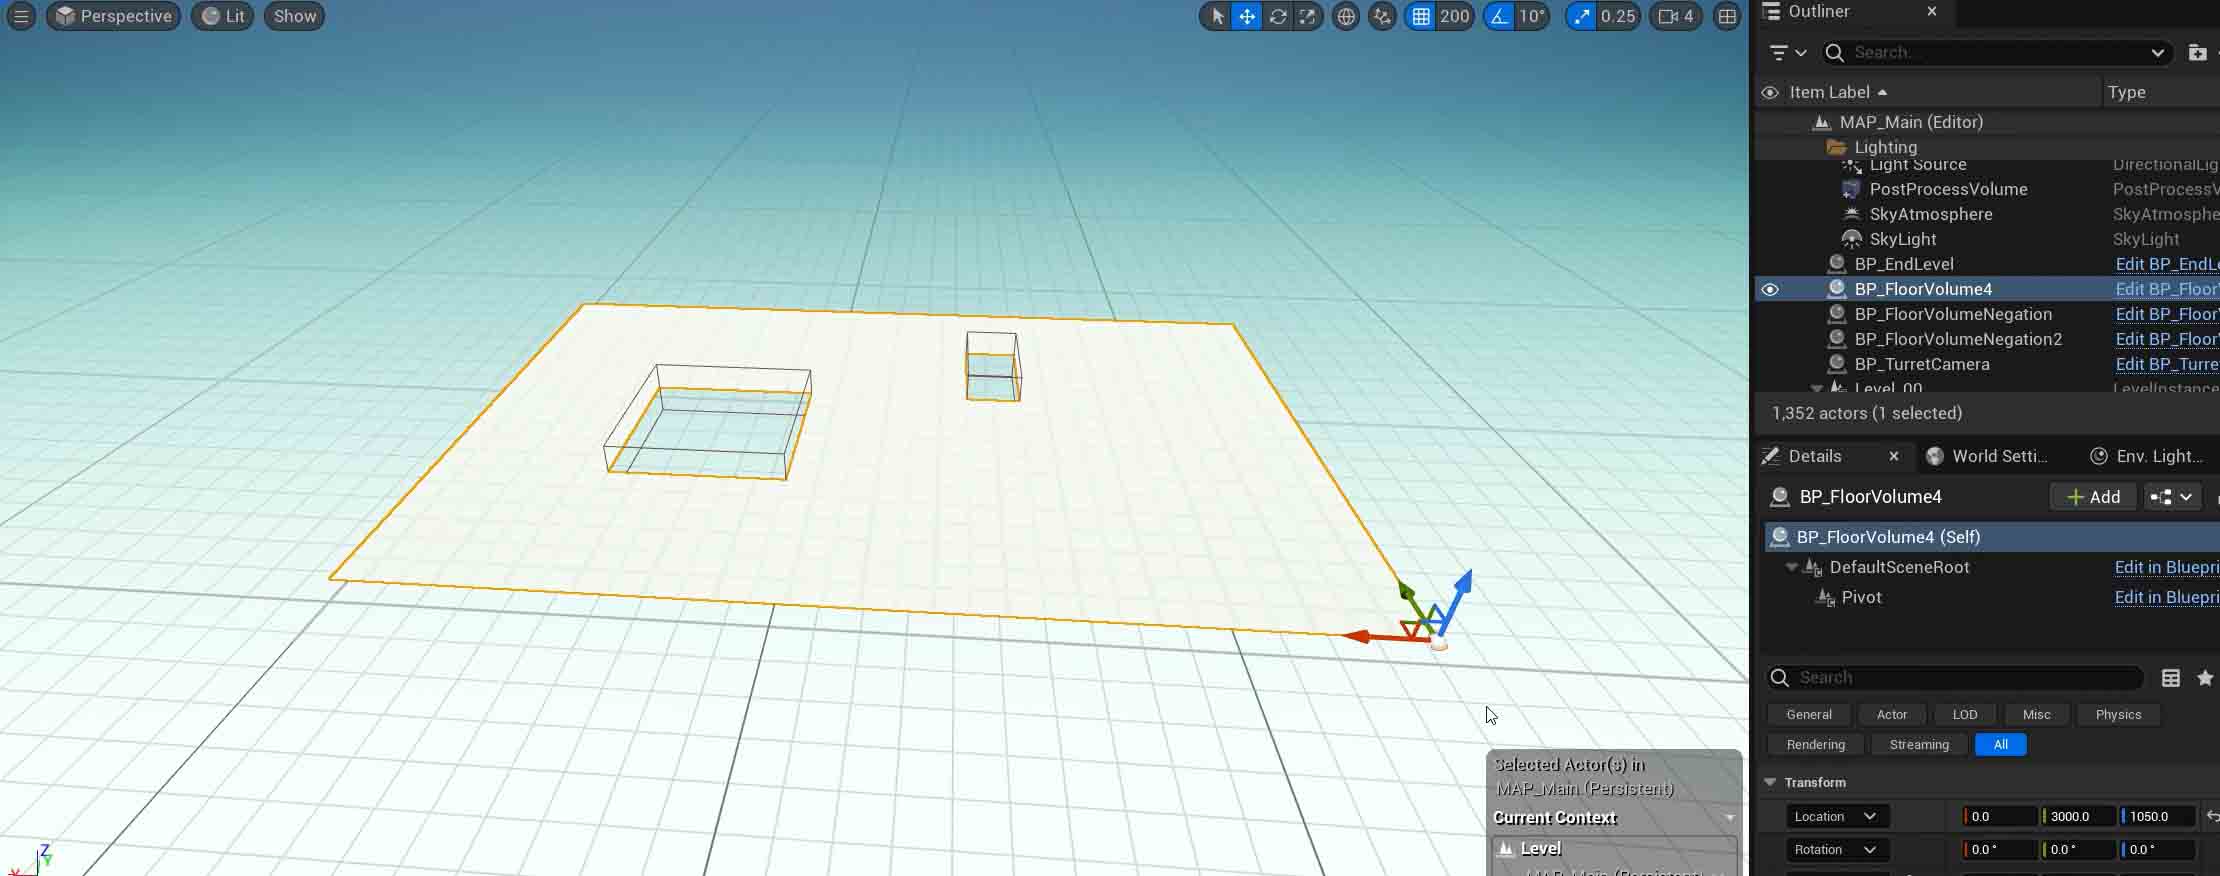Open the surface snapping options icon
The image size is (2220, 876).
(1382, 16)
